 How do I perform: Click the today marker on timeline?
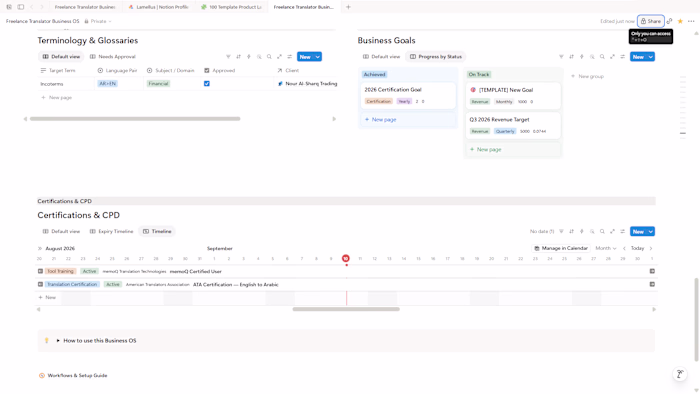[x=346, y=258]
